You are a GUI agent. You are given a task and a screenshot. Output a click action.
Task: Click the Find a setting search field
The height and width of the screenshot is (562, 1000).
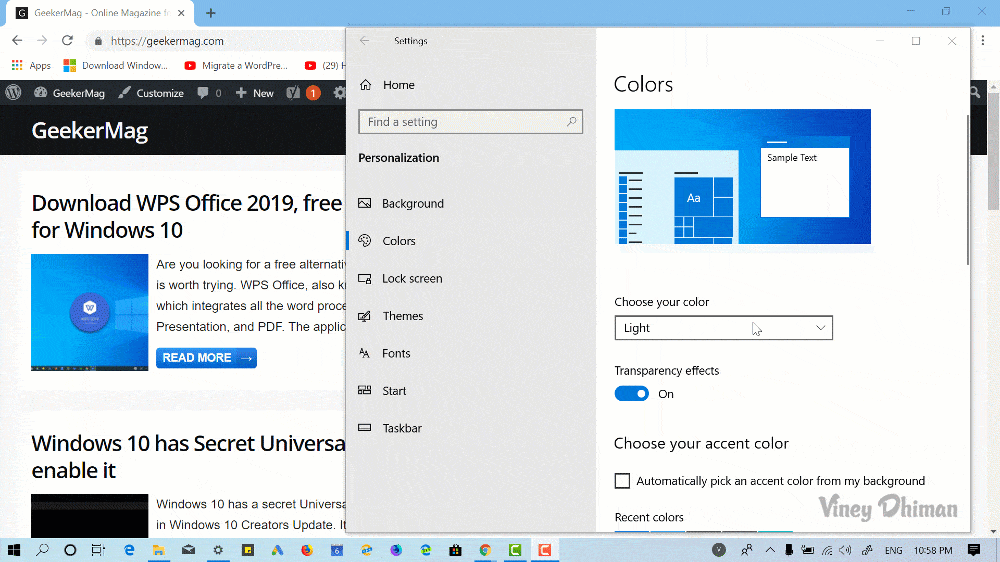[471, 122]
